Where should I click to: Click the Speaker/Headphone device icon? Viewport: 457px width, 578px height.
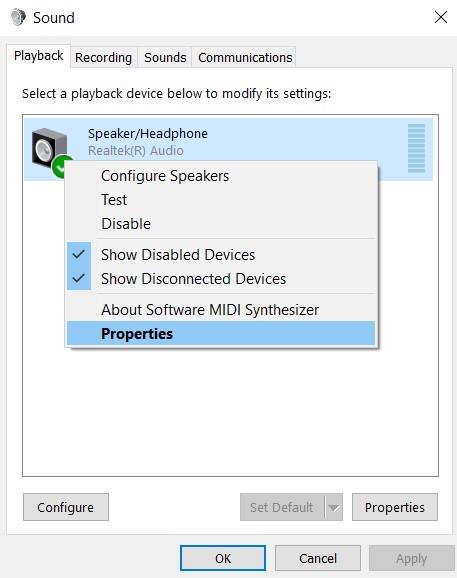click(x=49, y=149)
